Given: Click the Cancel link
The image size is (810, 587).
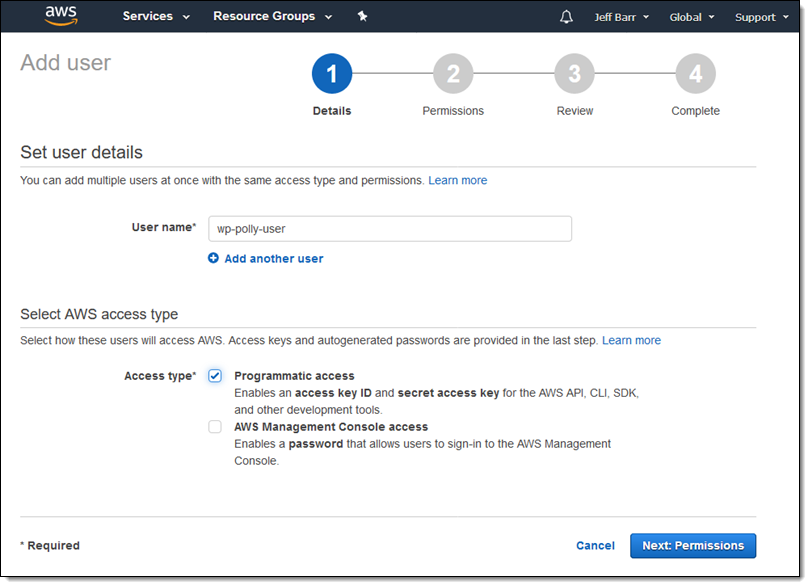Looking at the screenshot, I should click(x=595, y=546).
